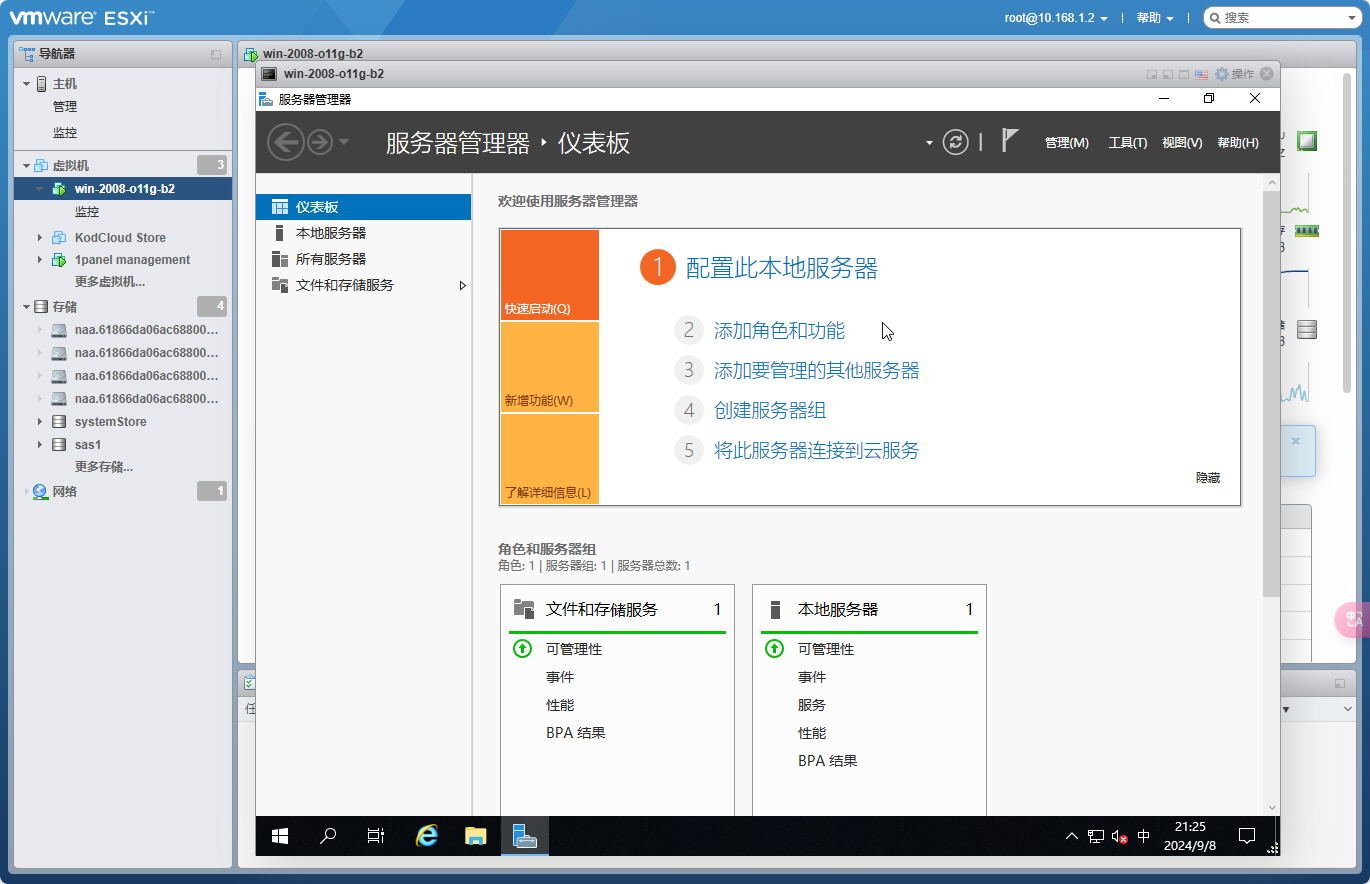Click the 网络 globe icon in navigator
Screen dimensions: 1370x884
[40, 492]
